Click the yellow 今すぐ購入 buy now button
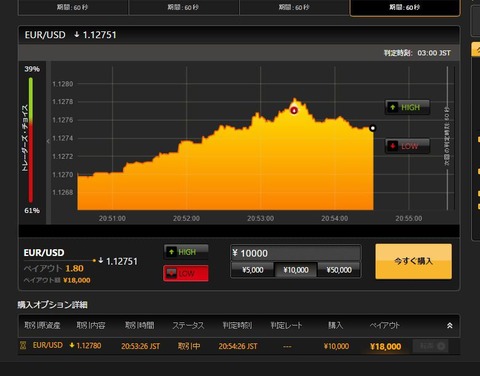 coord(414,261)
